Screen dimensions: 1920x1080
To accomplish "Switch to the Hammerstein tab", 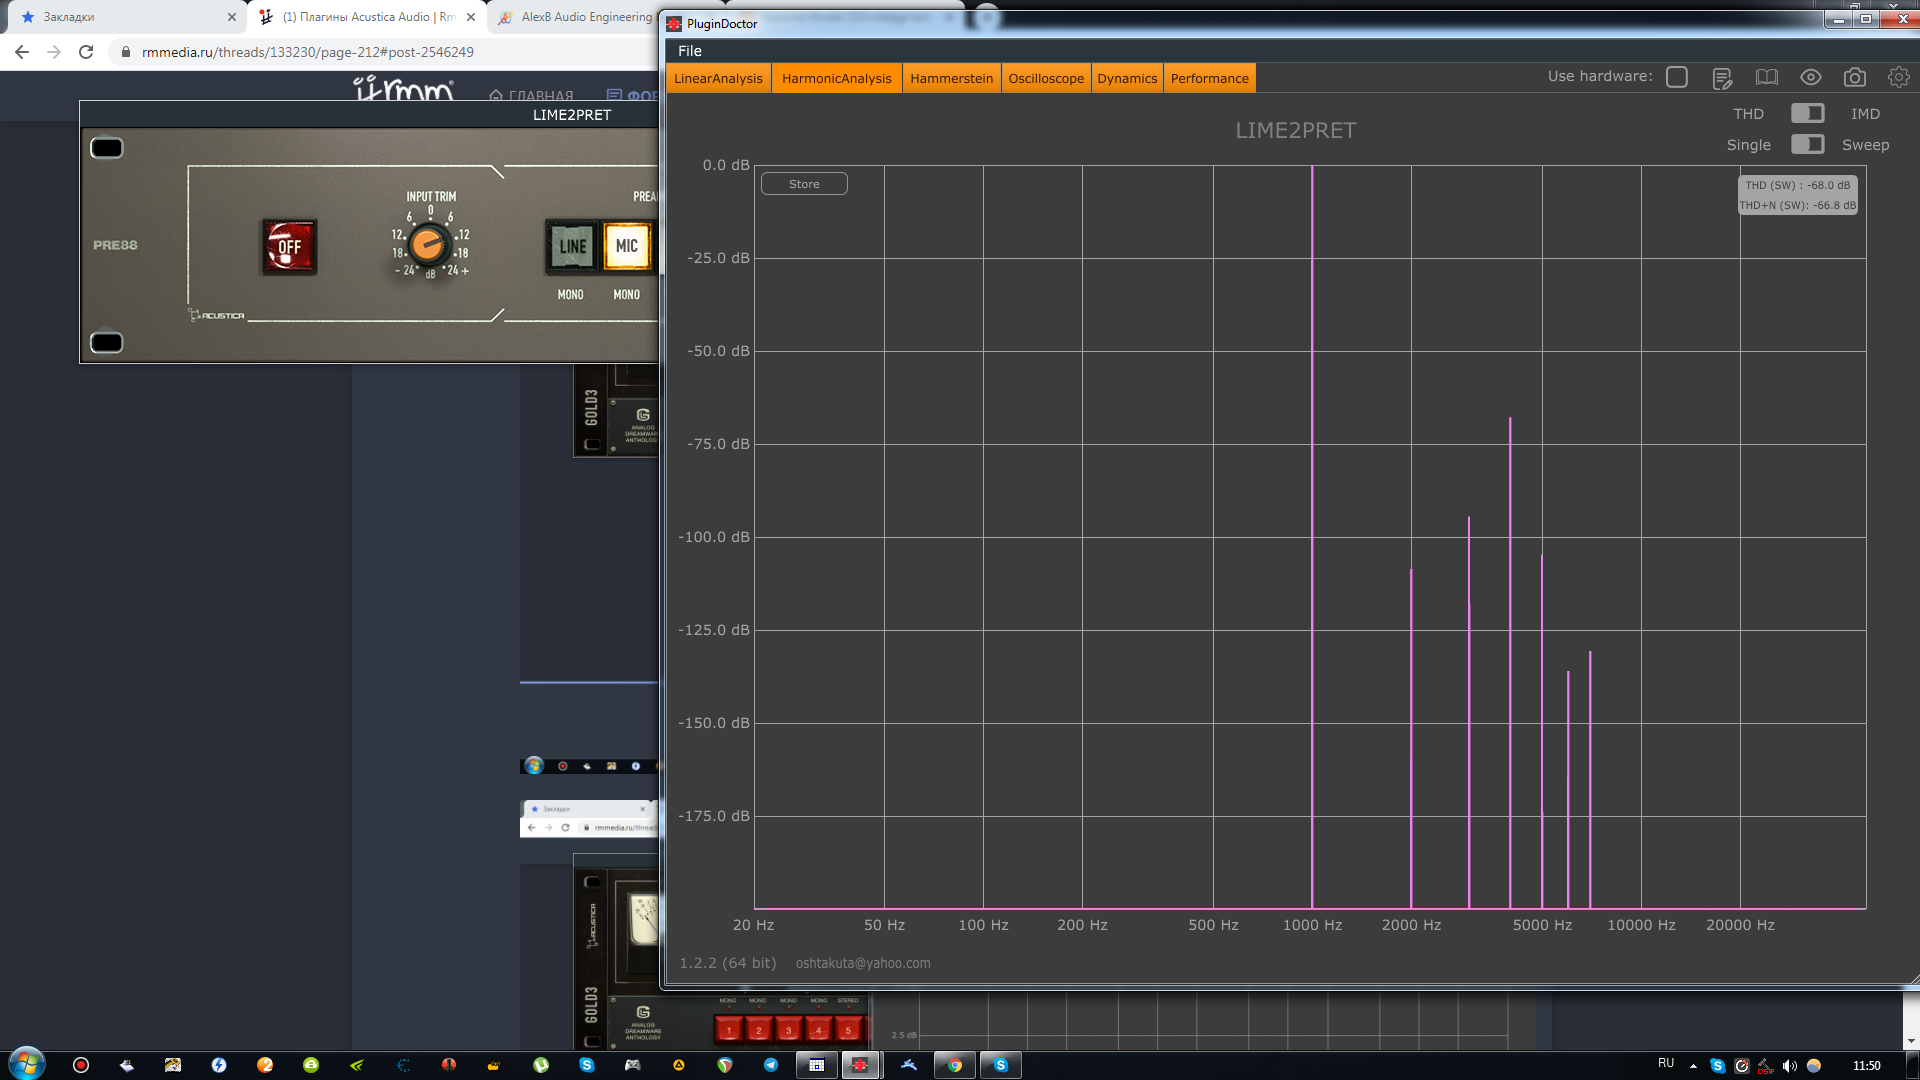I will (951, 78).
